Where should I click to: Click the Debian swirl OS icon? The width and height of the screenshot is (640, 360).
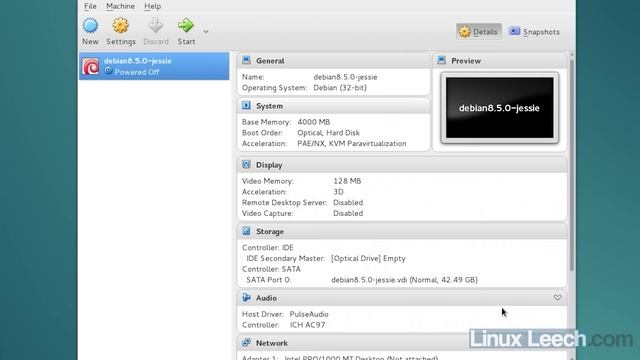pyautogui.click(x=91, y=66)
